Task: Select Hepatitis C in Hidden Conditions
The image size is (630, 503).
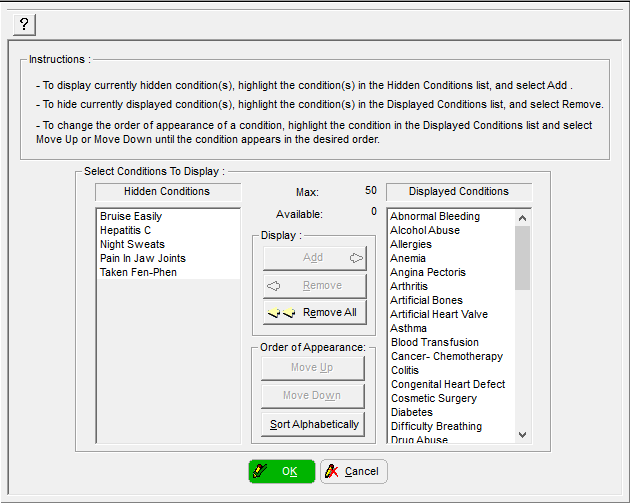Action: tap(168, 230)
